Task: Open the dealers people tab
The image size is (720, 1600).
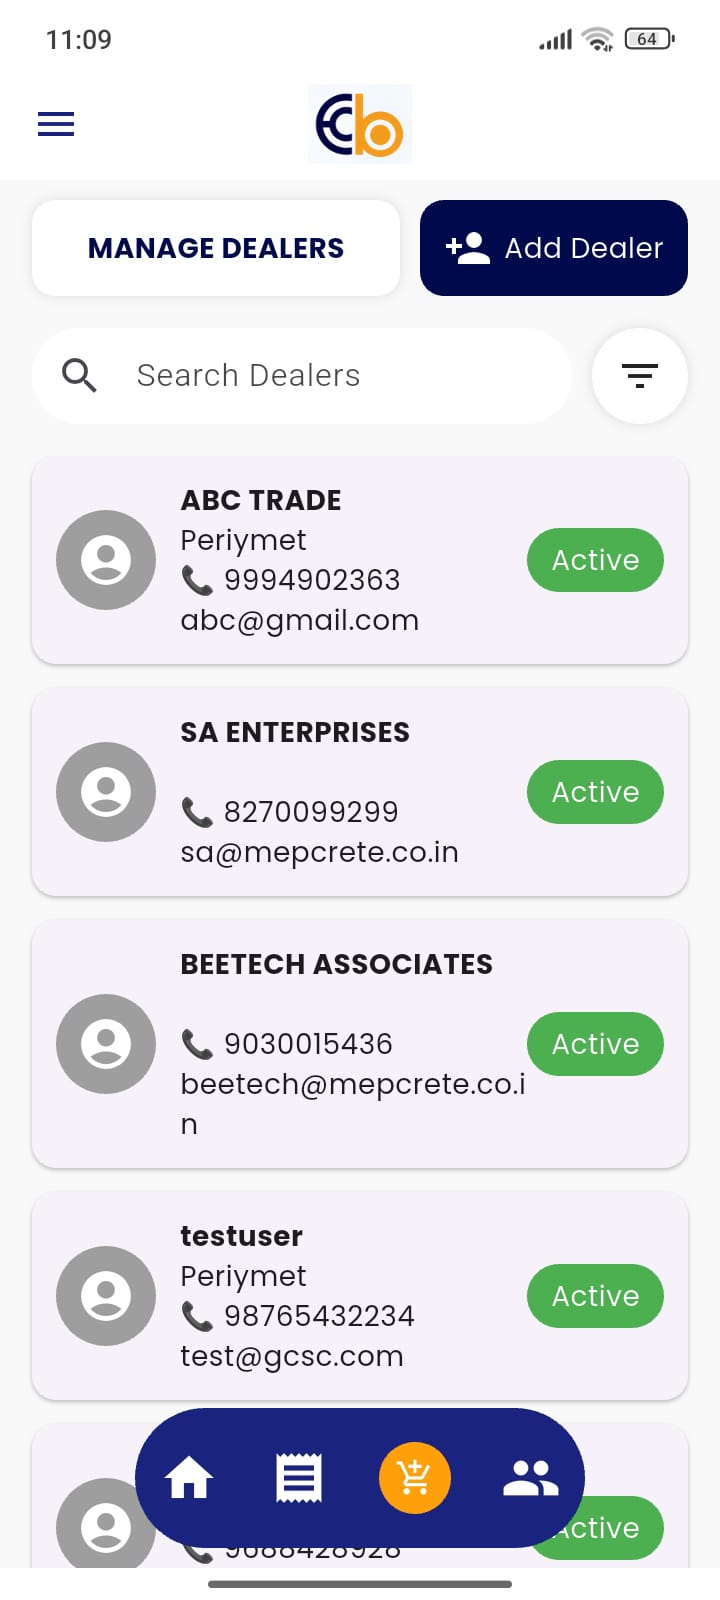Action: tap(530, 1478)
